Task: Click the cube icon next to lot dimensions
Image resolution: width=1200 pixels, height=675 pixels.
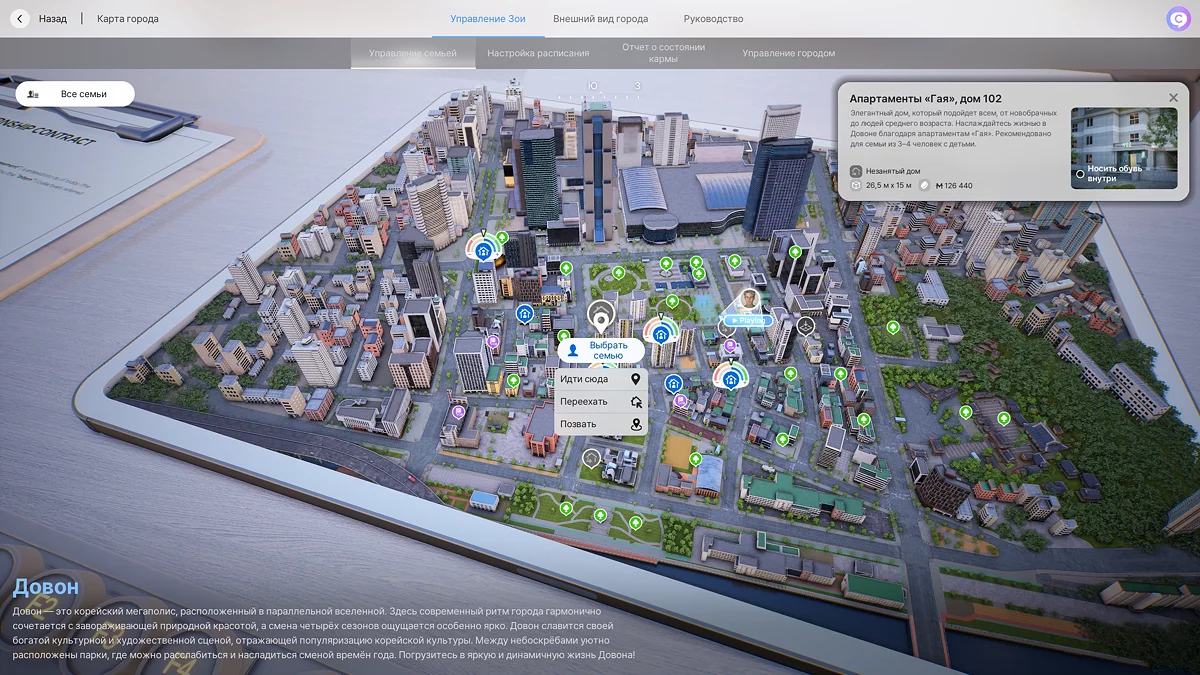Action: [x=856, y=185]
